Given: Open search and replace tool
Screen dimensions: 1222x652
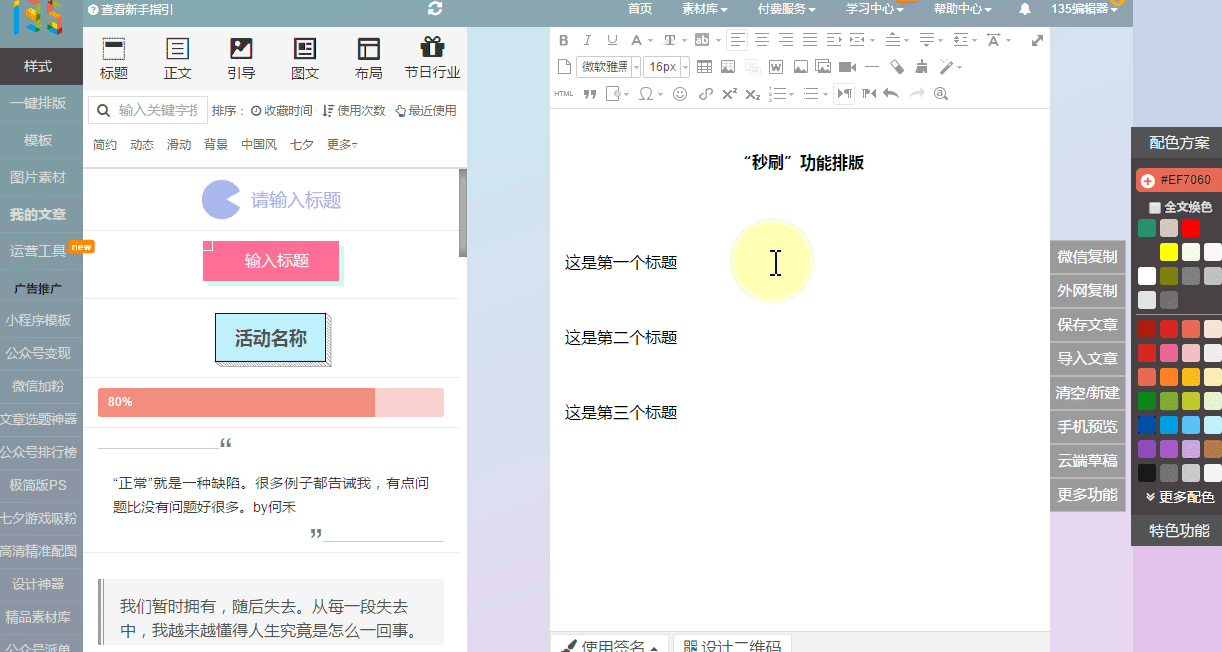Looking at the screenshot, I should 940,94.
